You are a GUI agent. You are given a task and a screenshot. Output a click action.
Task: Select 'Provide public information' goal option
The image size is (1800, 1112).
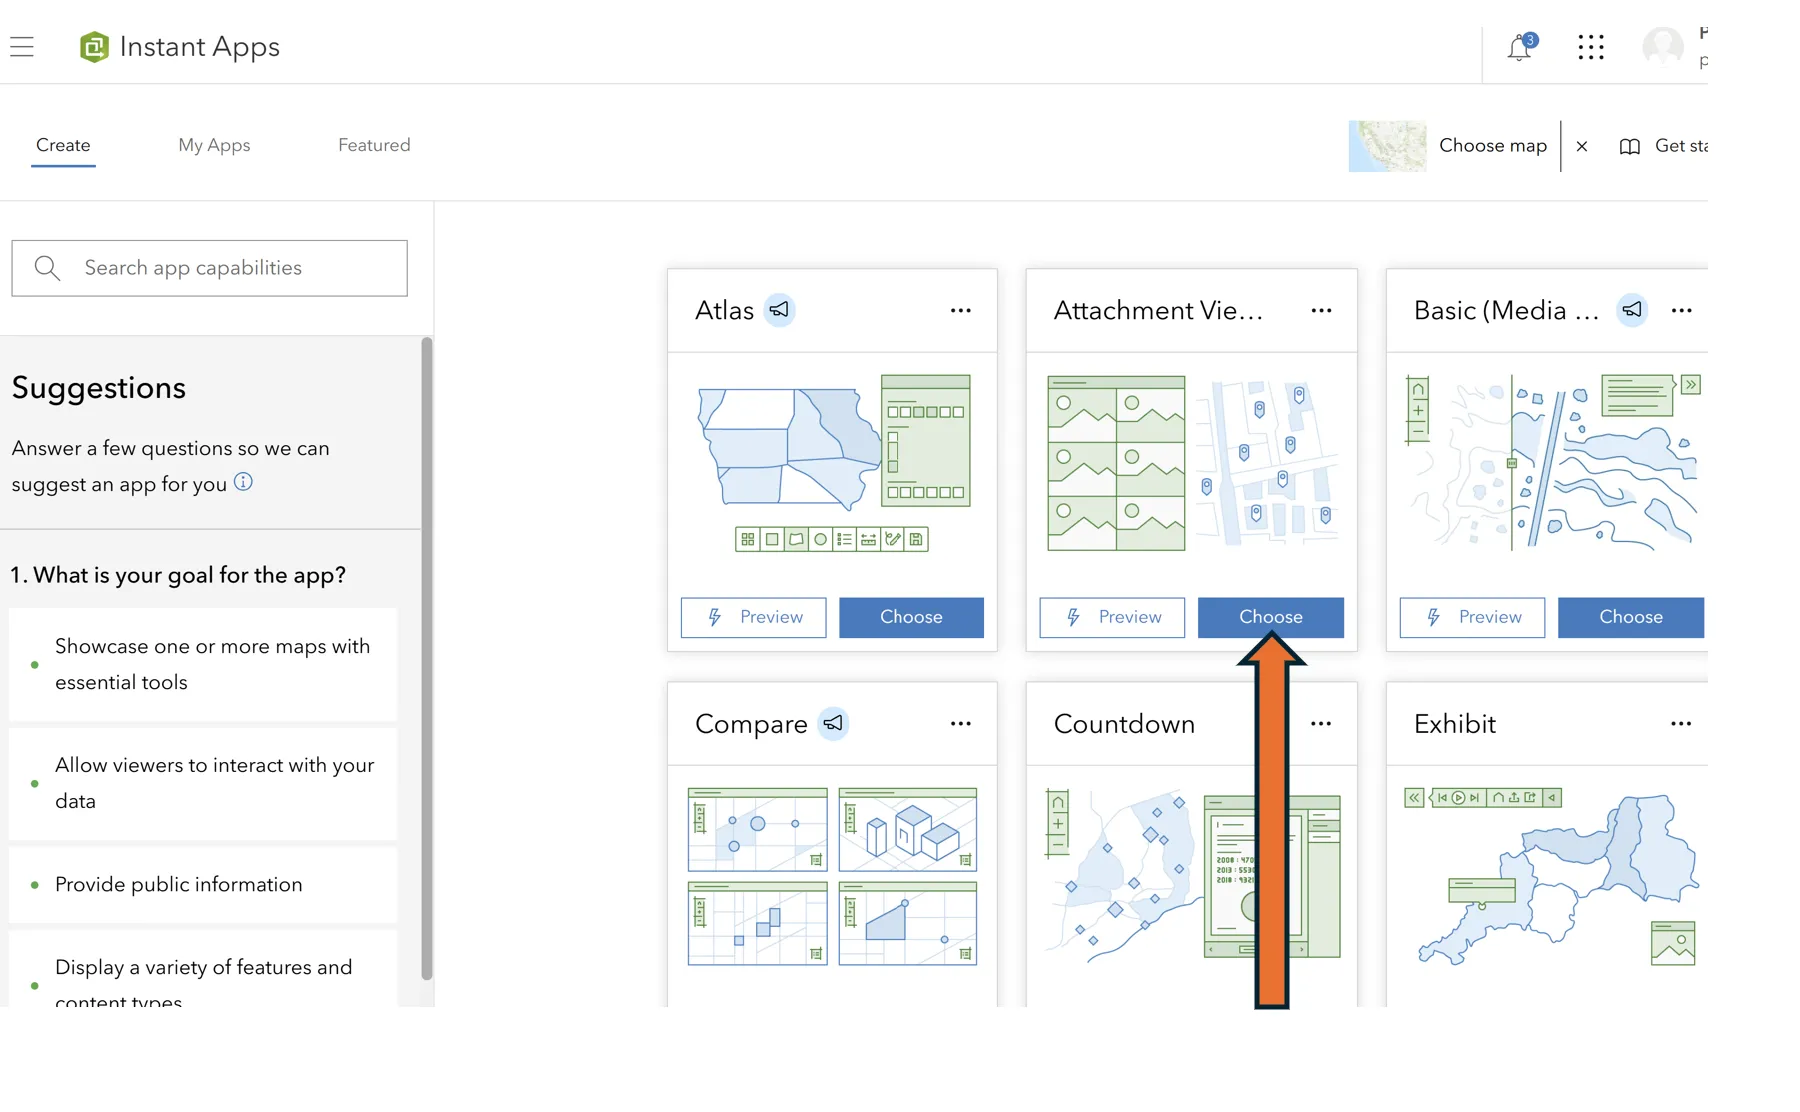178,884
